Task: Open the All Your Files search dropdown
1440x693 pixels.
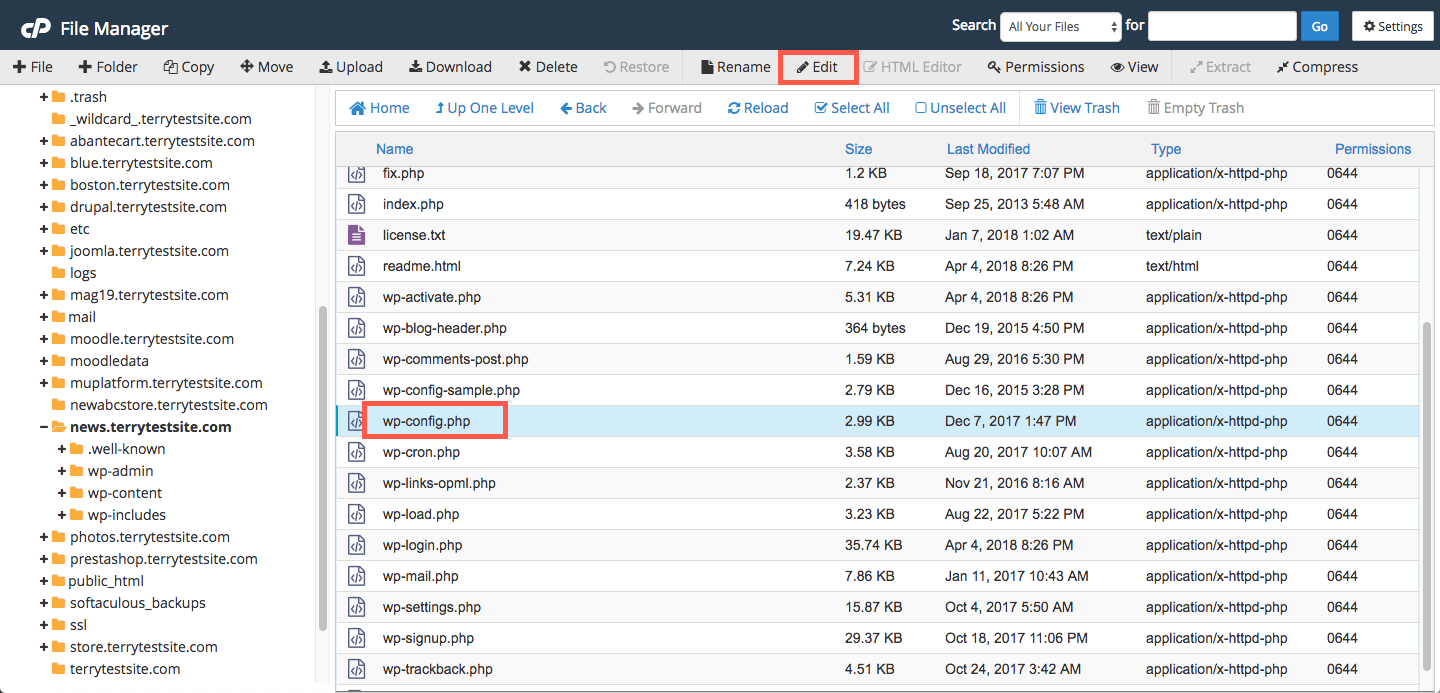Action: (1061, 27)
